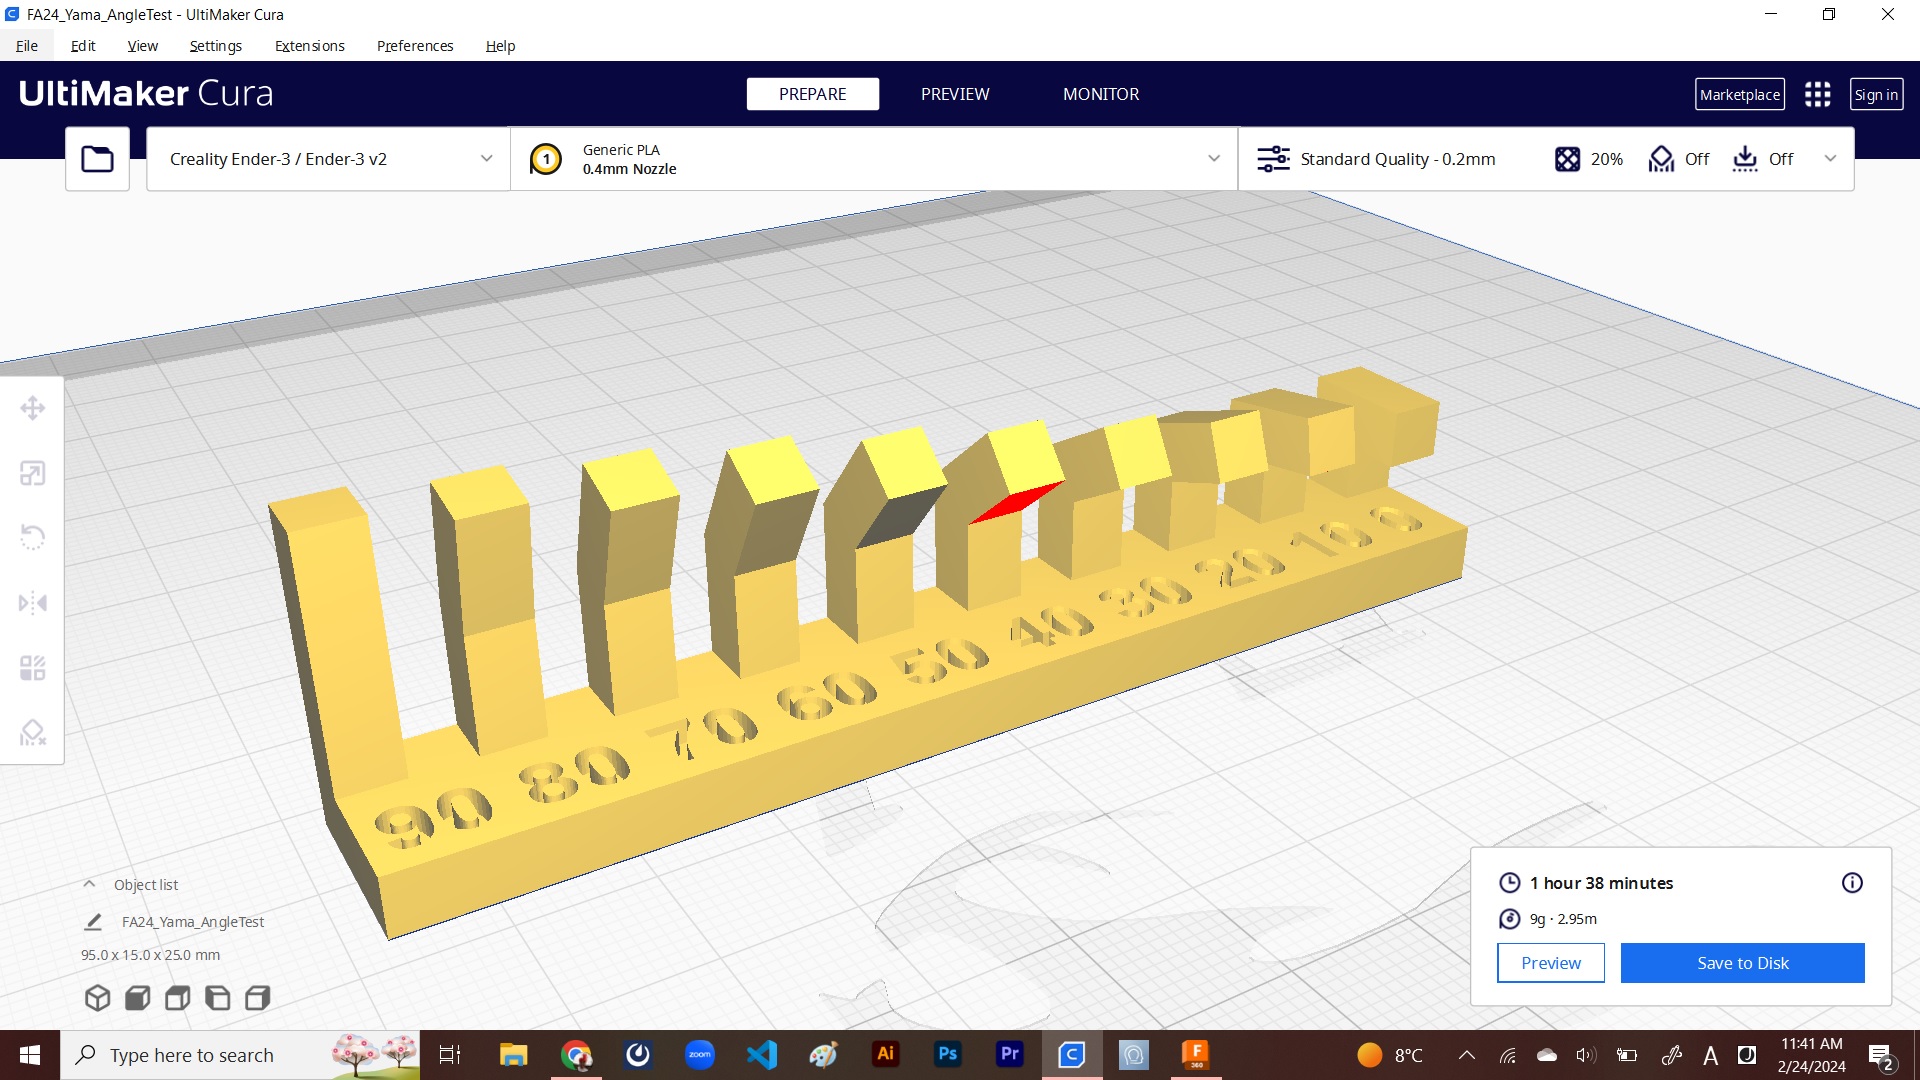The height and width of the screenshot is (1080, 1920).
Task: Select FA24_Yama_AngleTest in object list
Action: [x=193, y=922]
